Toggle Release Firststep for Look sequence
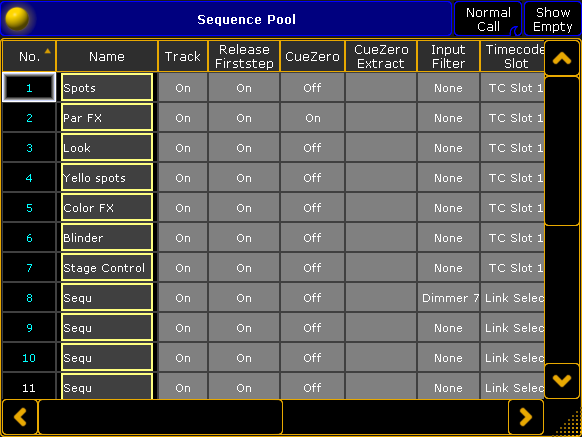The width and height of the screenshot is (582, 437). tap(244, 148)
